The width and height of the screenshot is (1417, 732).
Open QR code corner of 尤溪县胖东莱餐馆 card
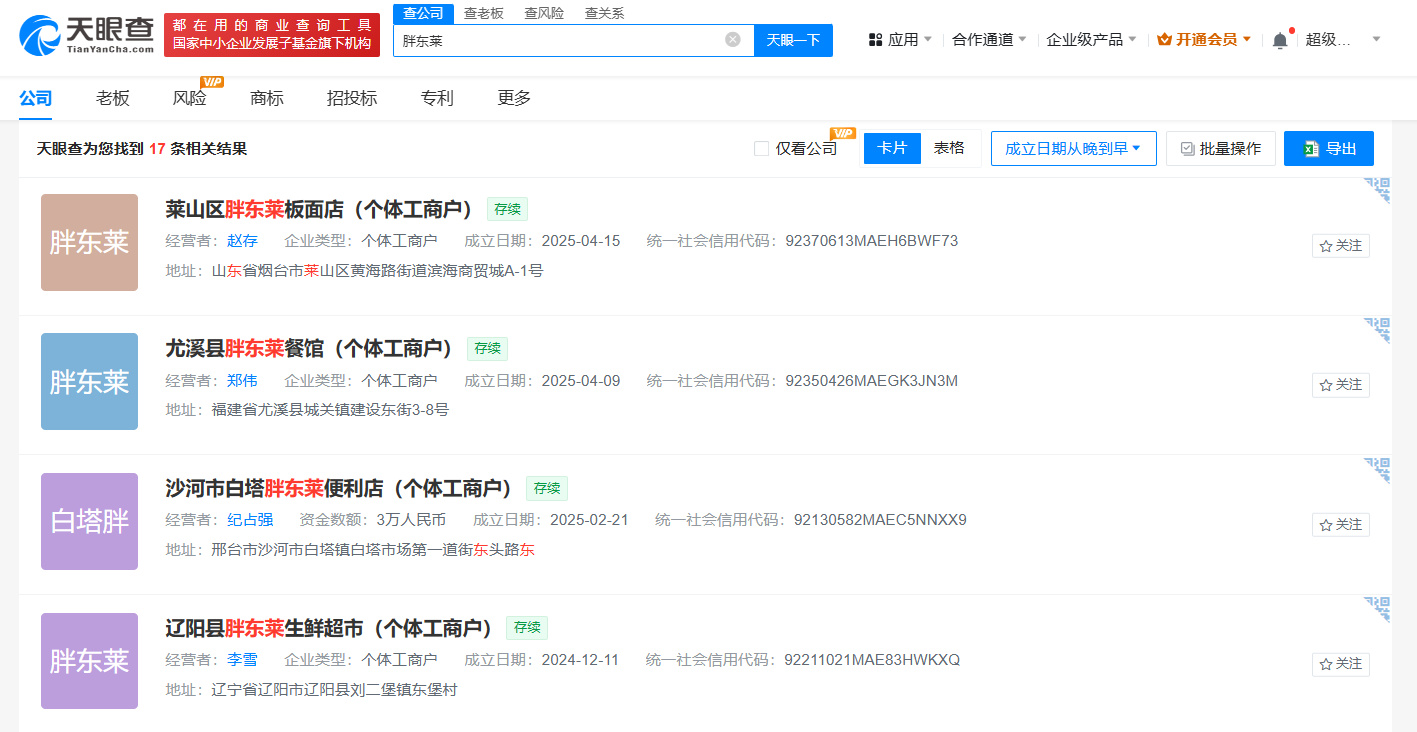tap(1378, 330)
